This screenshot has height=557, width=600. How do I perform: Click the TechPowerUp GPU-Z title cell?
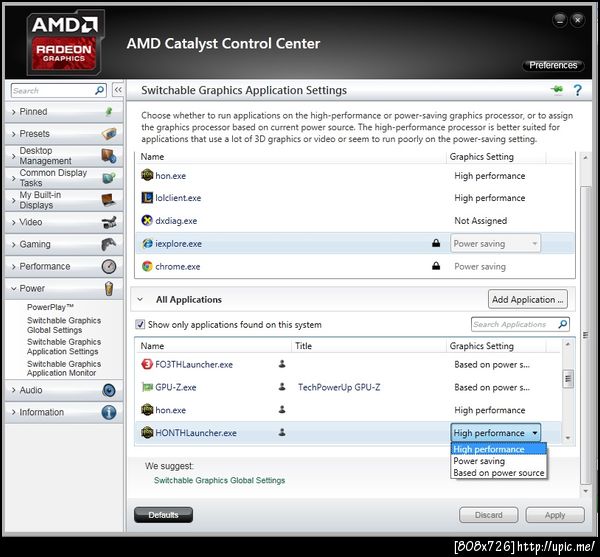[x=339, y=388]
